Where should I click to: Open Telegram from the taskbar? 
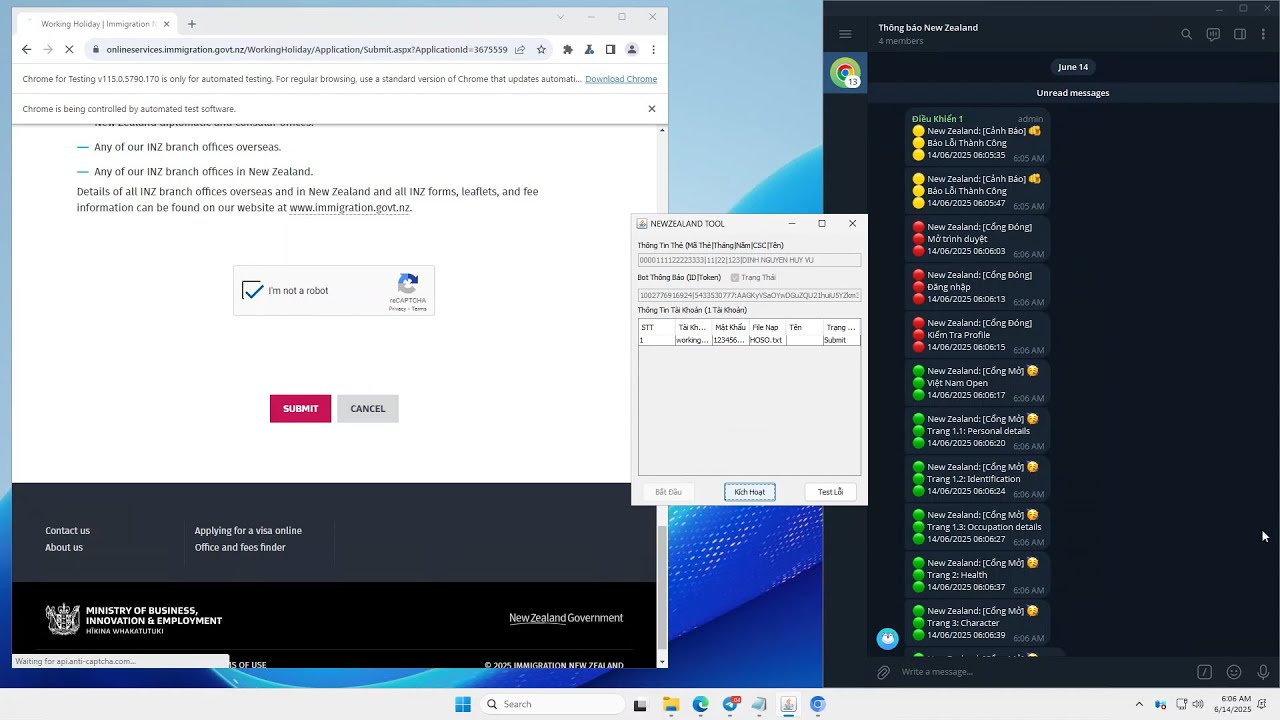[731, 704]
